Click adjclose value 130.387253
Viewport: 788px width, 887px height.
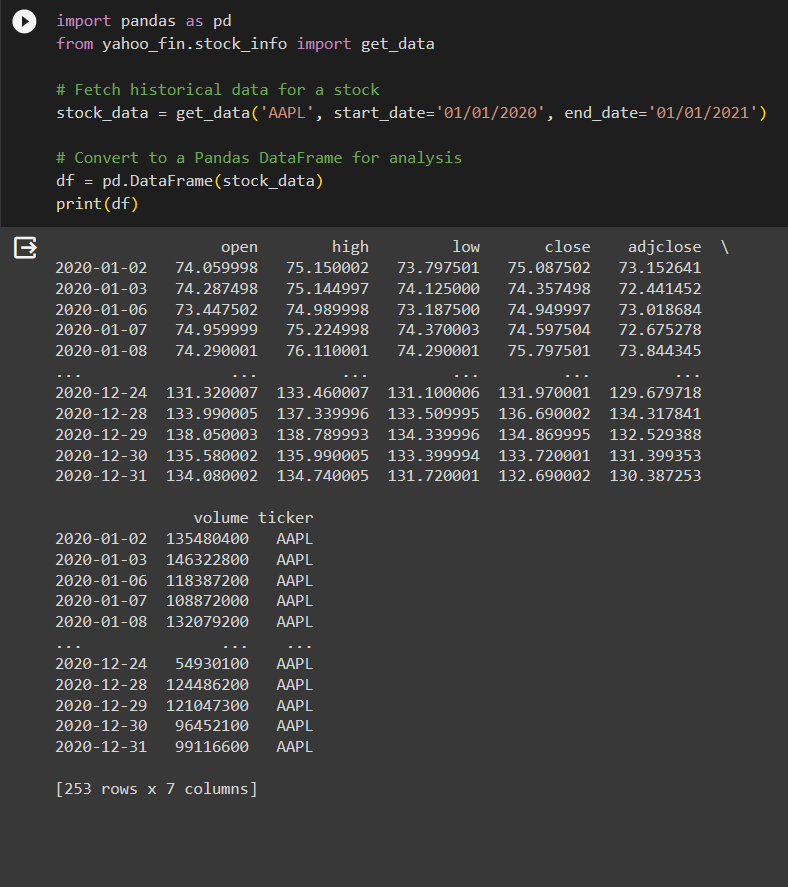click(x=655, y=476)
